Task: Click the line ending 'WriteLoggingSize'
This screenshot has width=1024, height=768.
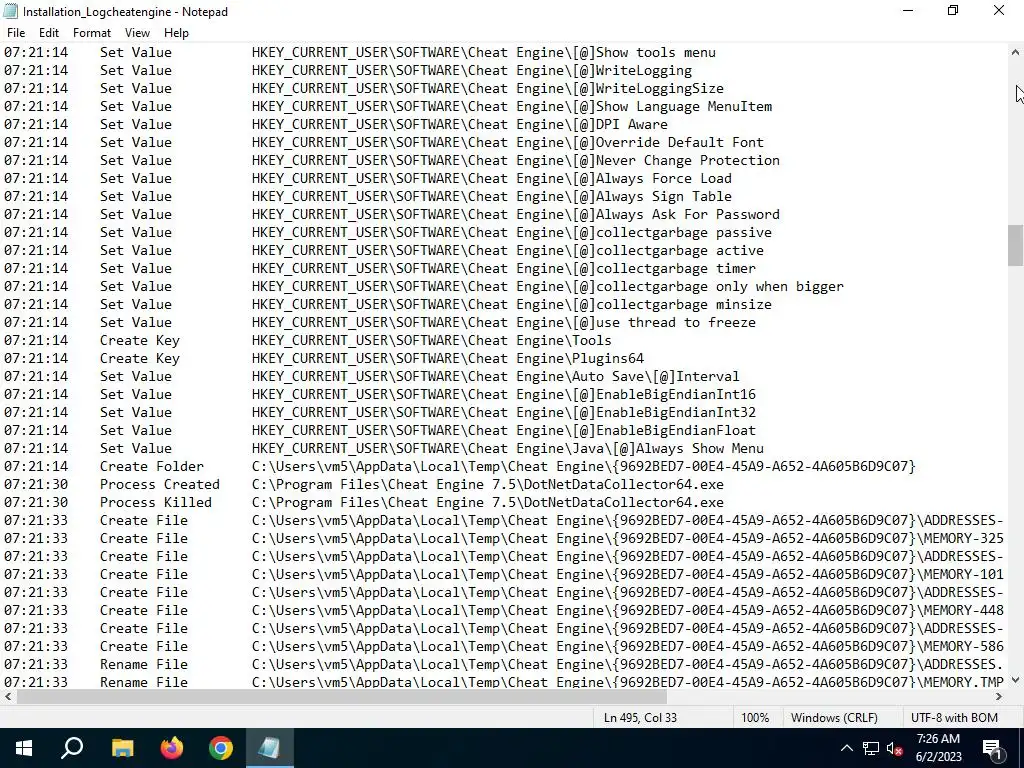Action: [364, 89]
